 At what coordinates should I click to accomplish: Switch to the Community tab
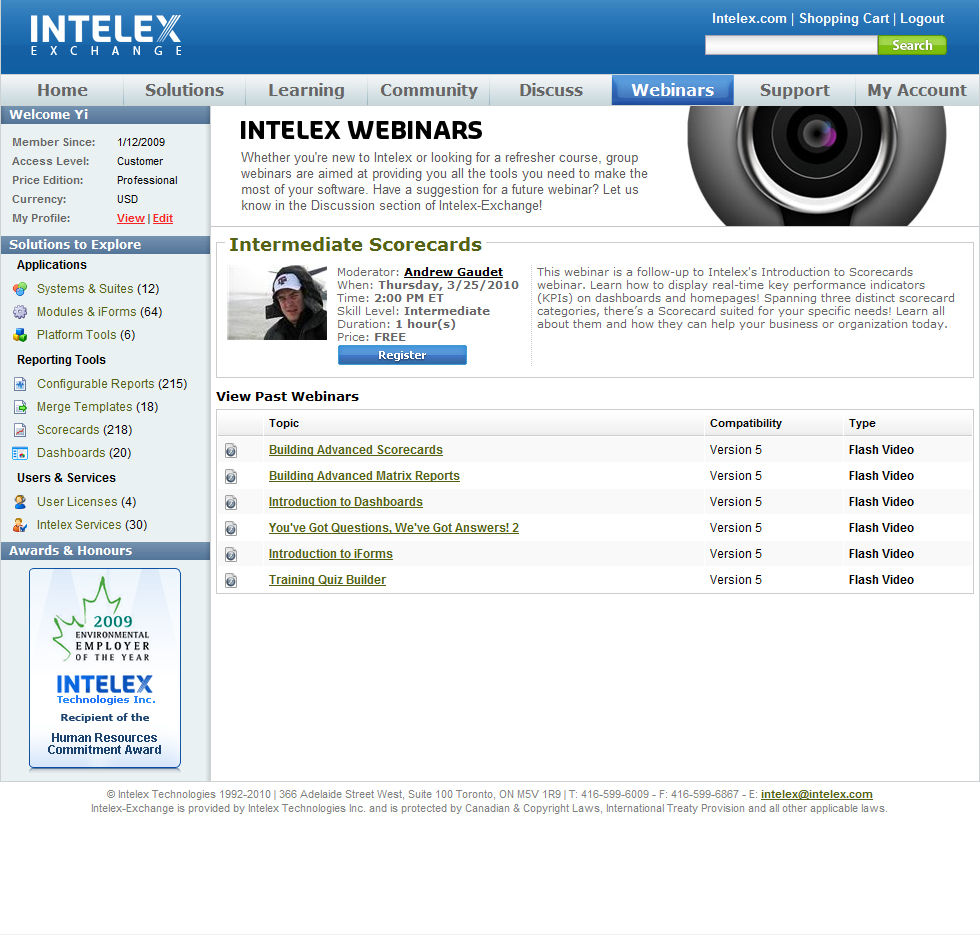coord(429,90)
